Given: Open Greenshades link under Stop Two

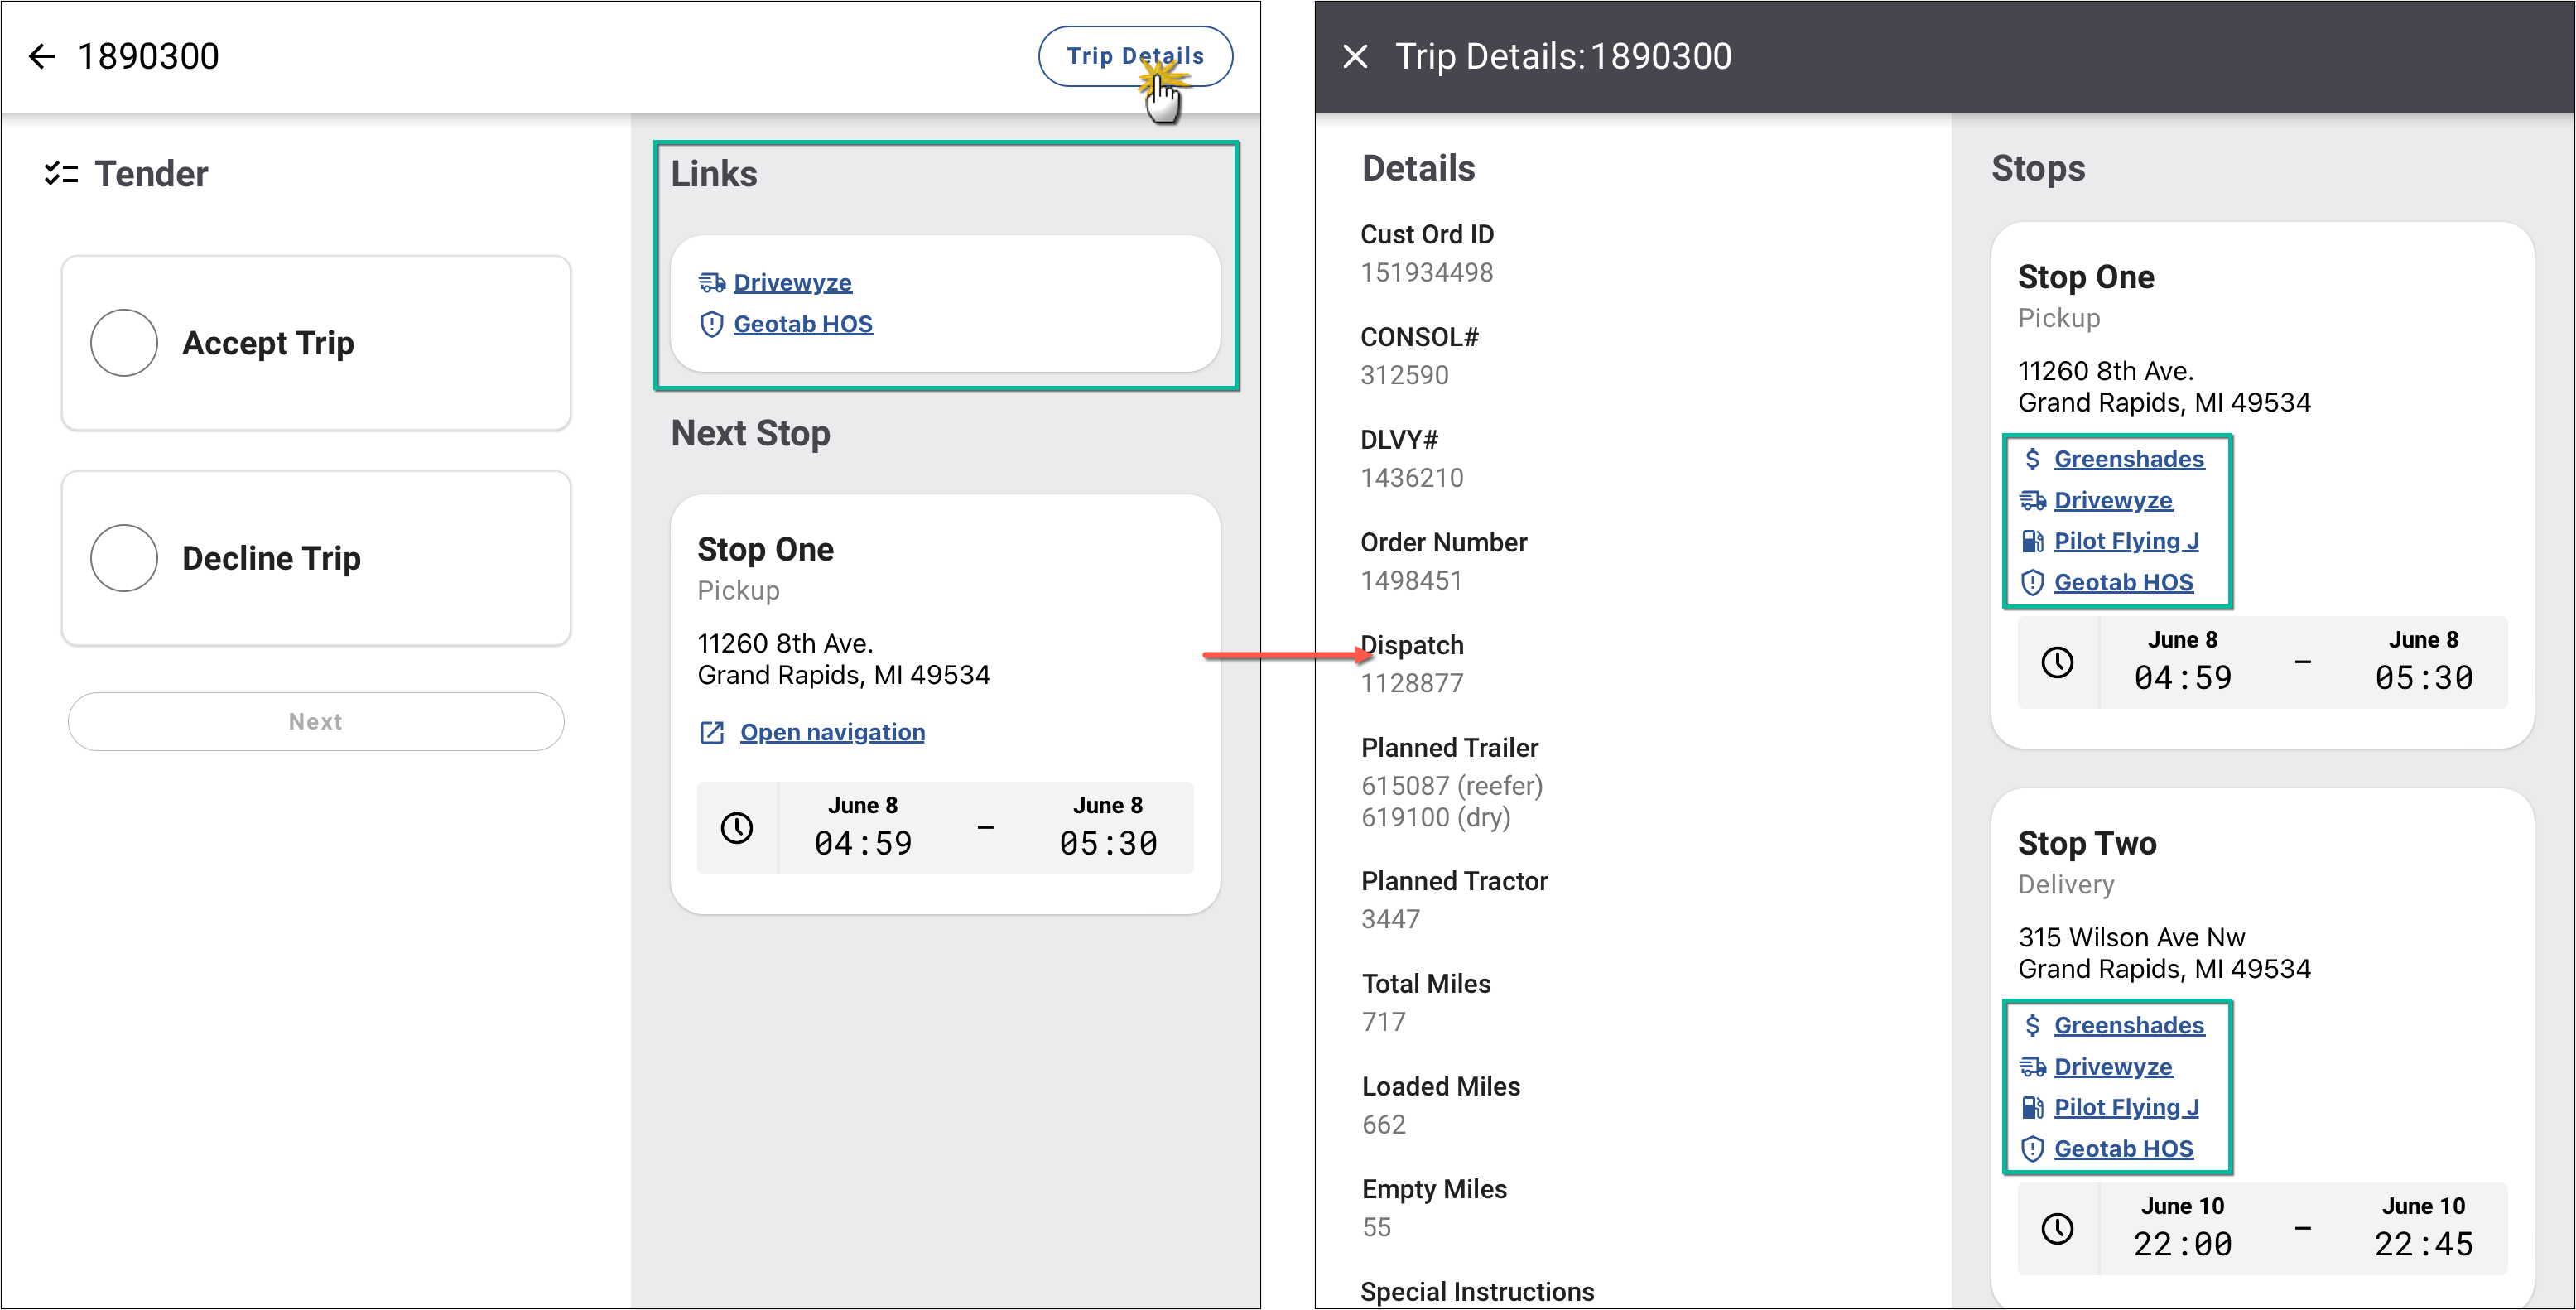Looking at the screenshot, I should coord(2128,1026).
